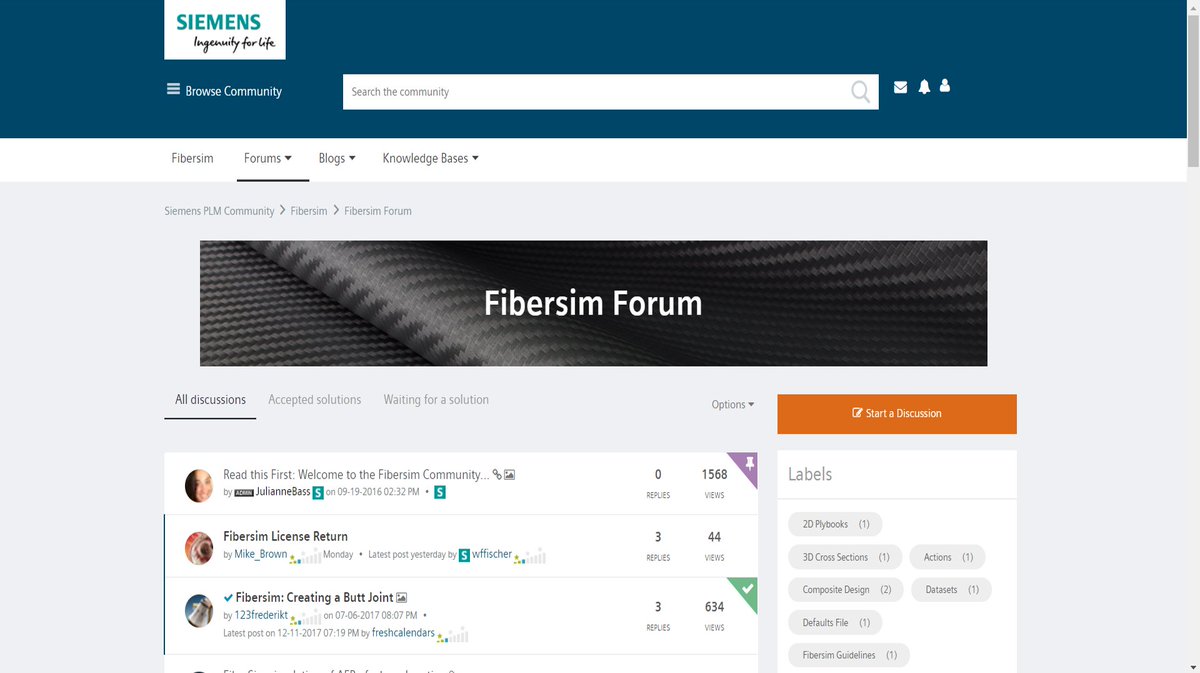Image resolution: width=1200 pixels, height=673 pixels.
Task: Open 'Read this First: Welcome' topic
Action: tap(356, 475)
